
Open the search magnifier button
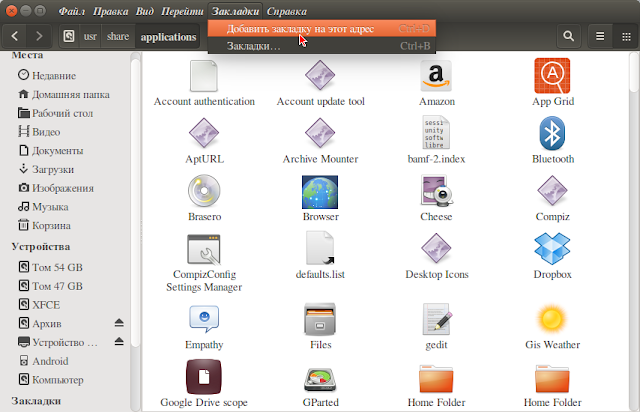[569, 36]
